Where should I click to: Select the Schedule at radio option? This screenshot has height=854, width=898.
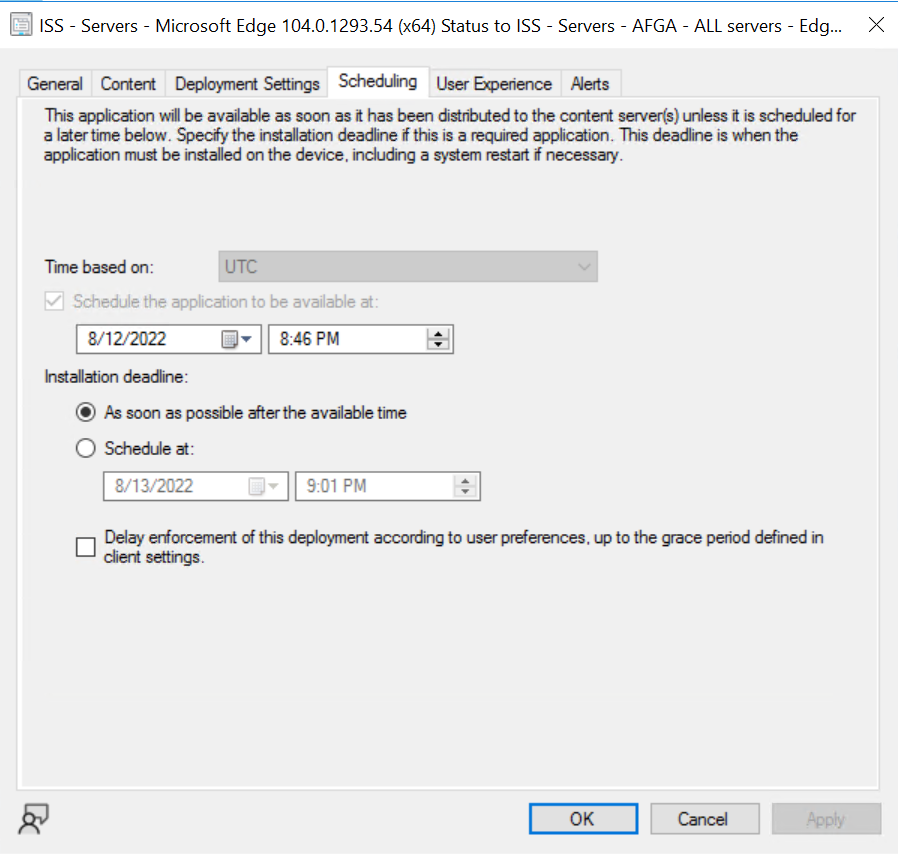[85, 448]
